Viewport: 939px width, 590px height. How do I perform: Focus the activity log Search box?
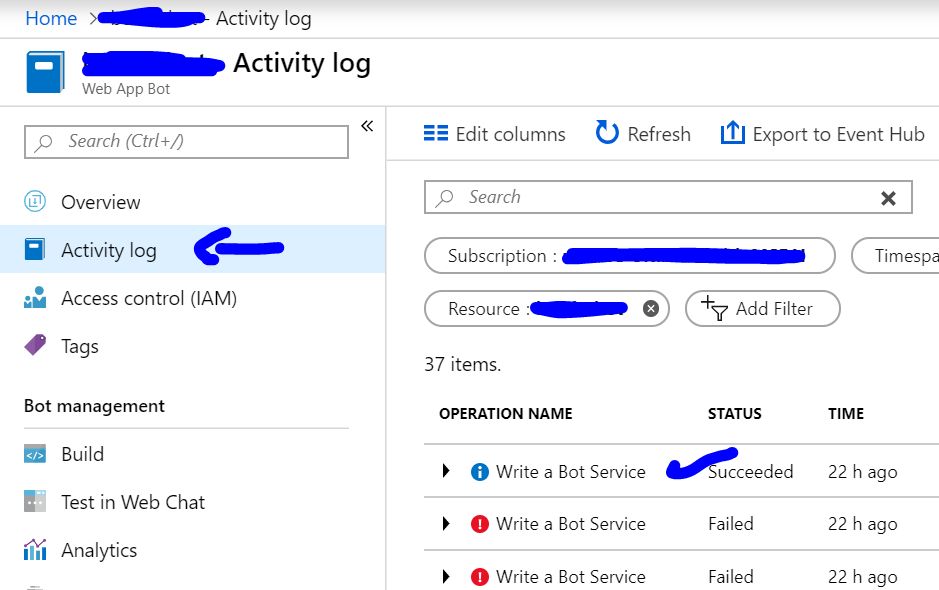[x=668, y=197]
